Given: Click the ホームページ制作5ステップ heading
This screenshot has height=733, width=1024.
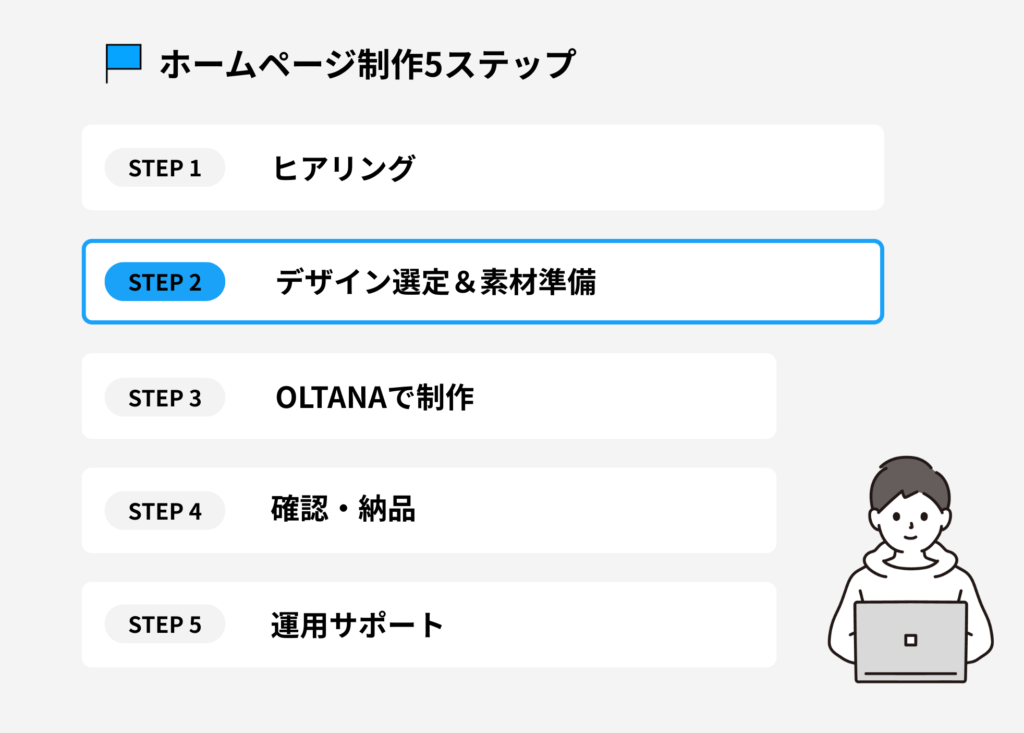Looking at the screenshot, I should click(367, 63).
